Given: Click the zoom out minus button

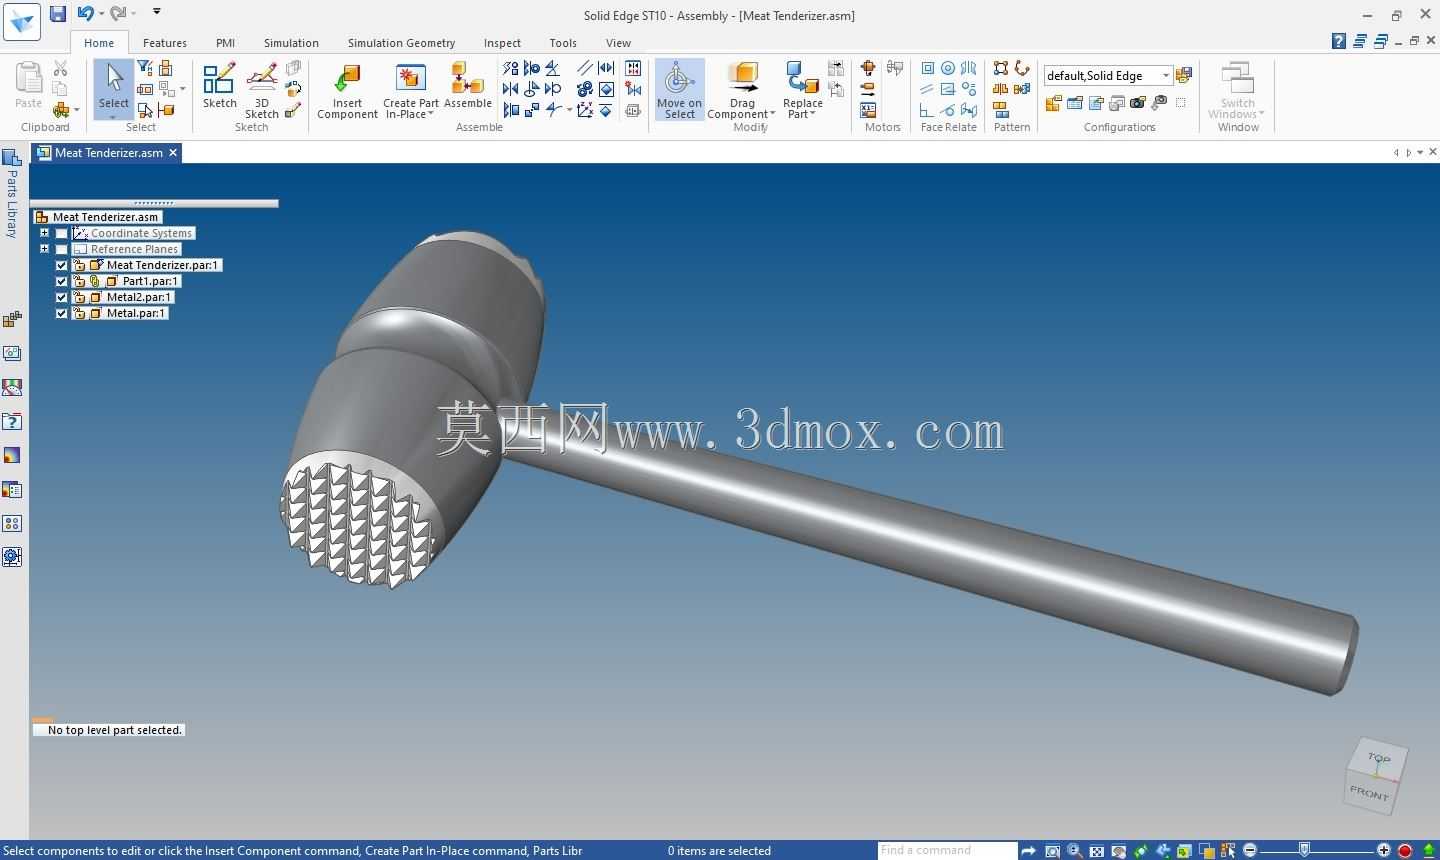Looking at the screenshot, I should click(x=1250, y=851).
